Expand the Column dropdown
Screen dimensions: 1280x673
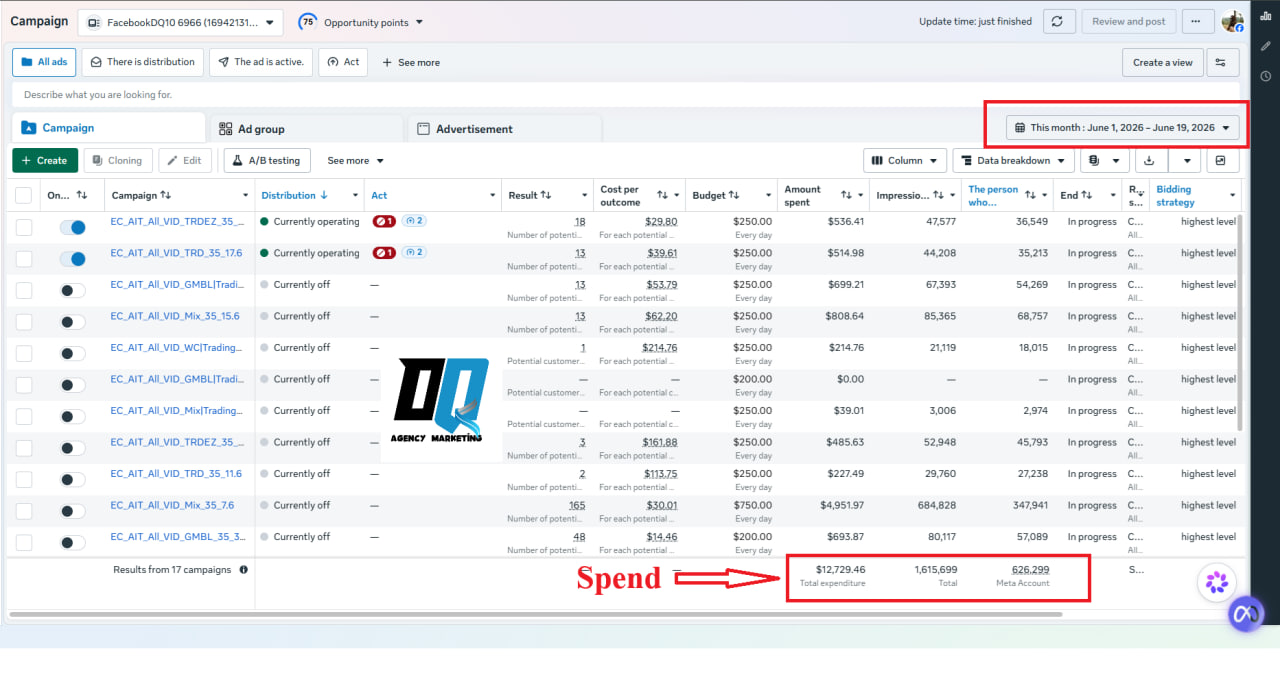pyautogui.click(x=904, y=160)
